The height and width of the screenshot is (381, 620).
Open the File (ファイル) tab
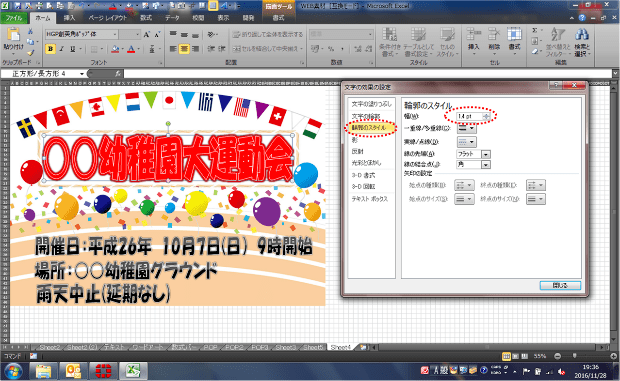coord(14,18)
